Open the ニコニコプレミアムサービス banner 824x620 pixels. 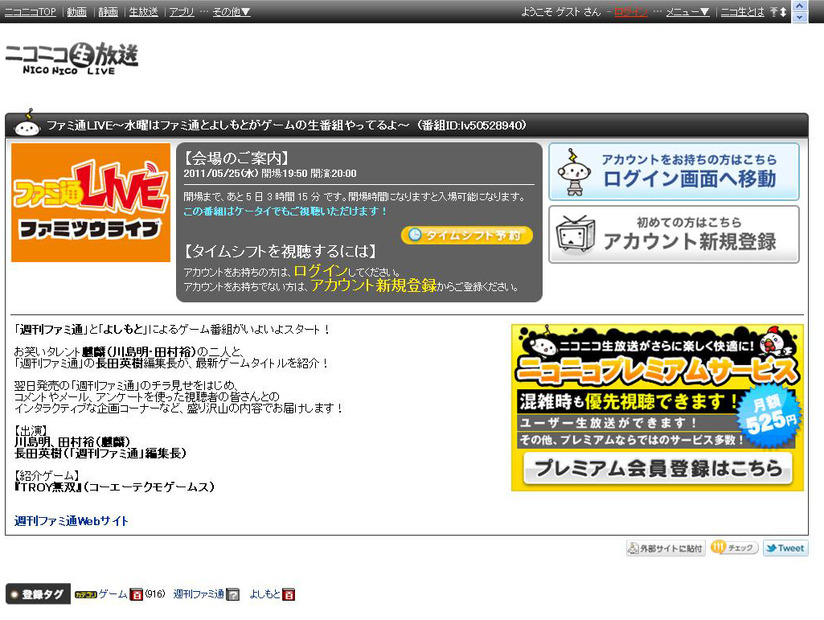tap(657, 408)
